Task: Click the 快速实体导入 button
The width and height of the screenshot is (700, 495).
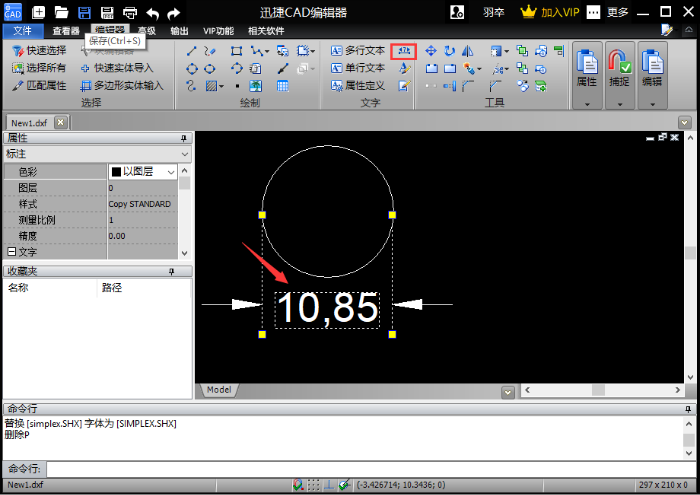Action: [117, 68]
